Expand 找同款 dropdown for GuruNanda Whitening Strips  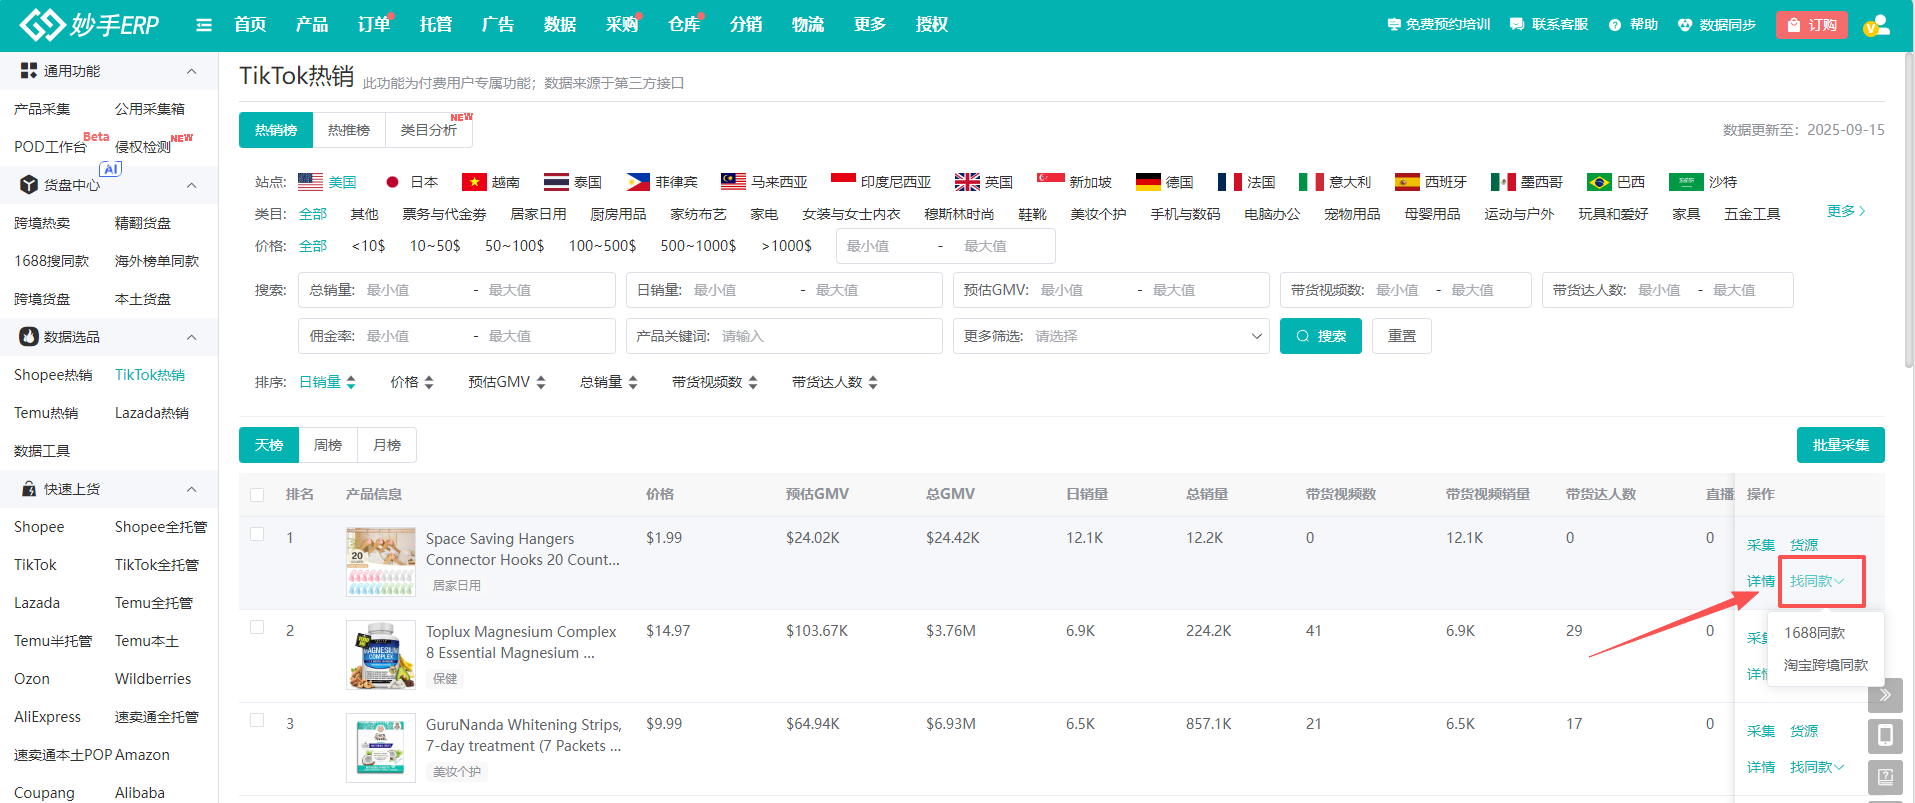click(1816, 767)
